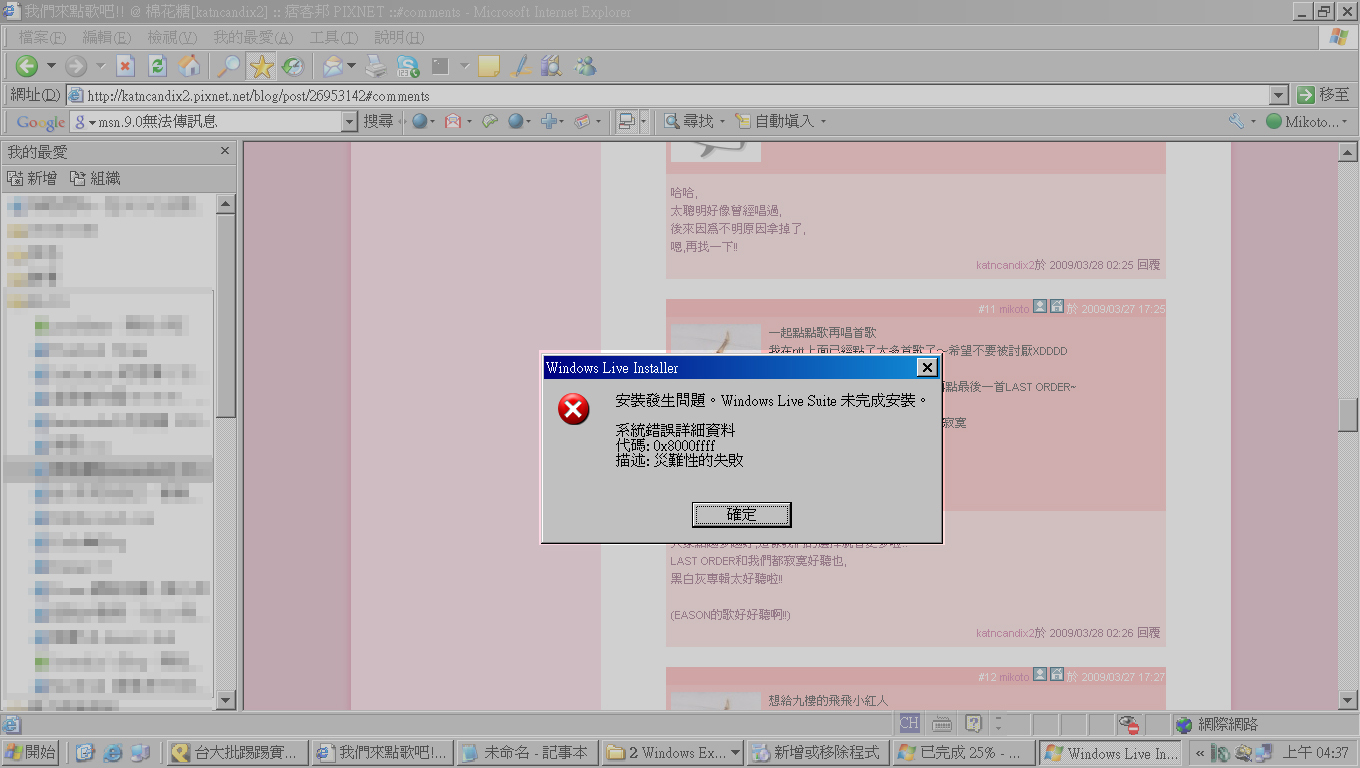Click the Skype call toolbar icon
Screen dimensions: 1360x768
coord(408,66)
